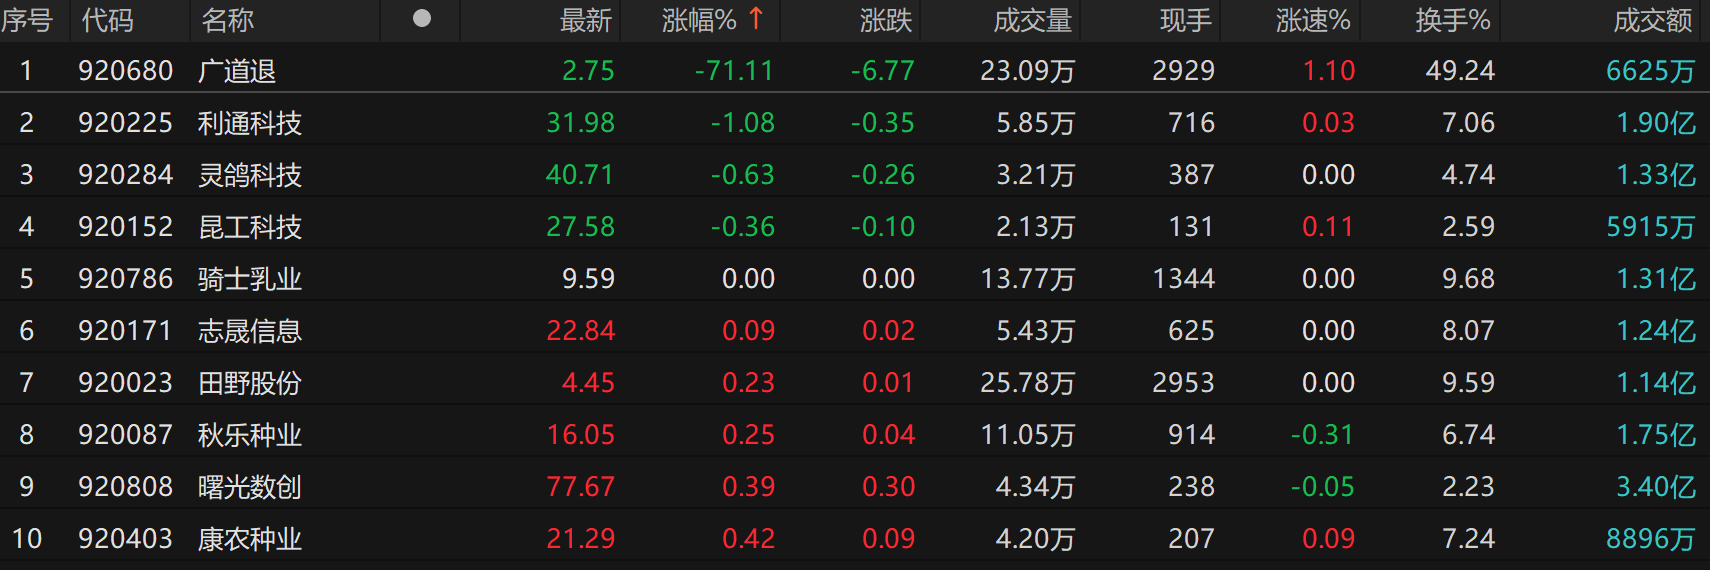Image resolution: width=1710 pixels, height=570 pixels.
Task: Select stock 利通科技
Action: tap(250, 123)
